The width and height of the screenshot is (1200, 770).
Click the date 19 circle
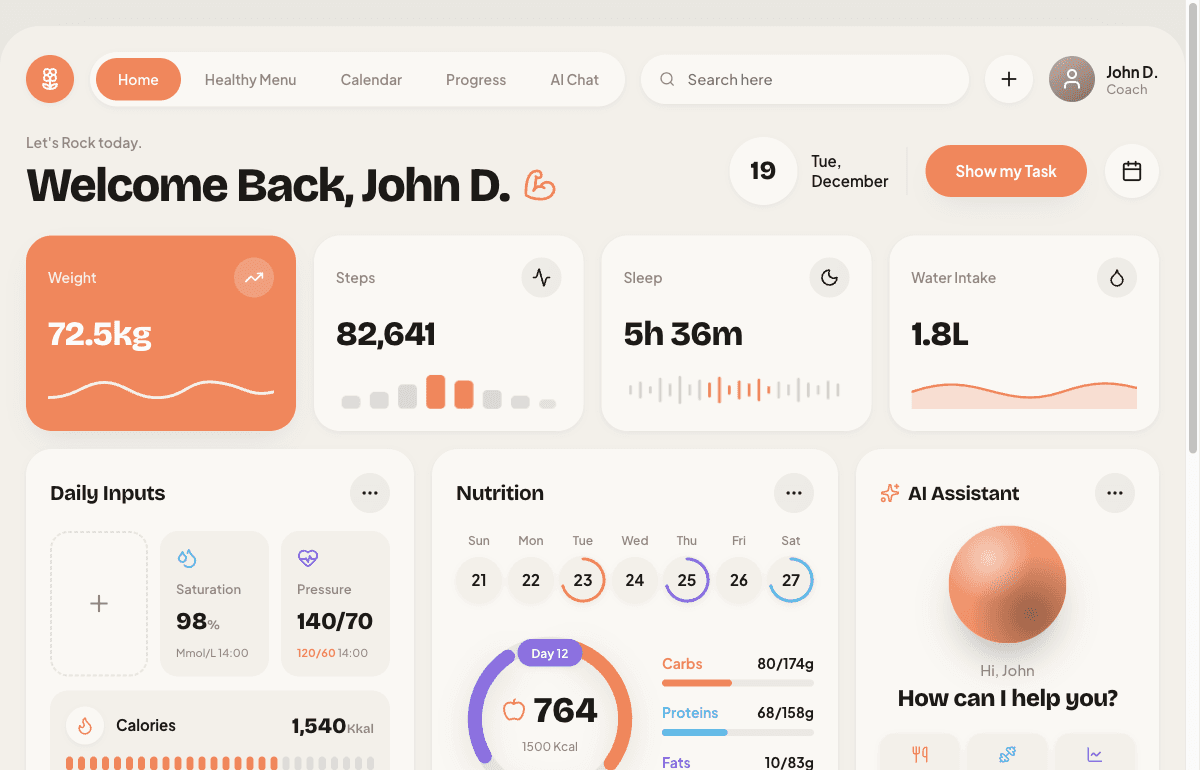click(x=763, y=171)
